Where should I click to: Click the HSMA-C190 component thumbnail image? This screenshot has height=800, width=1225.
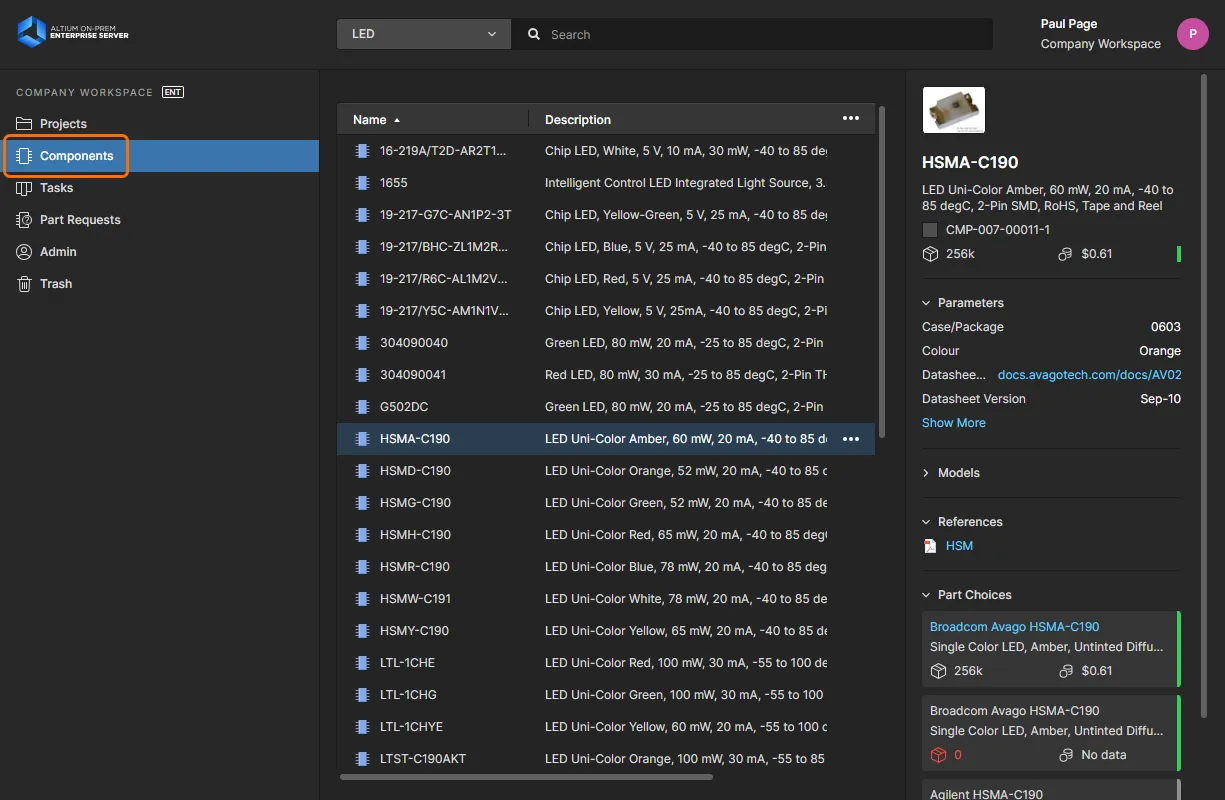[x=953, y=110]
